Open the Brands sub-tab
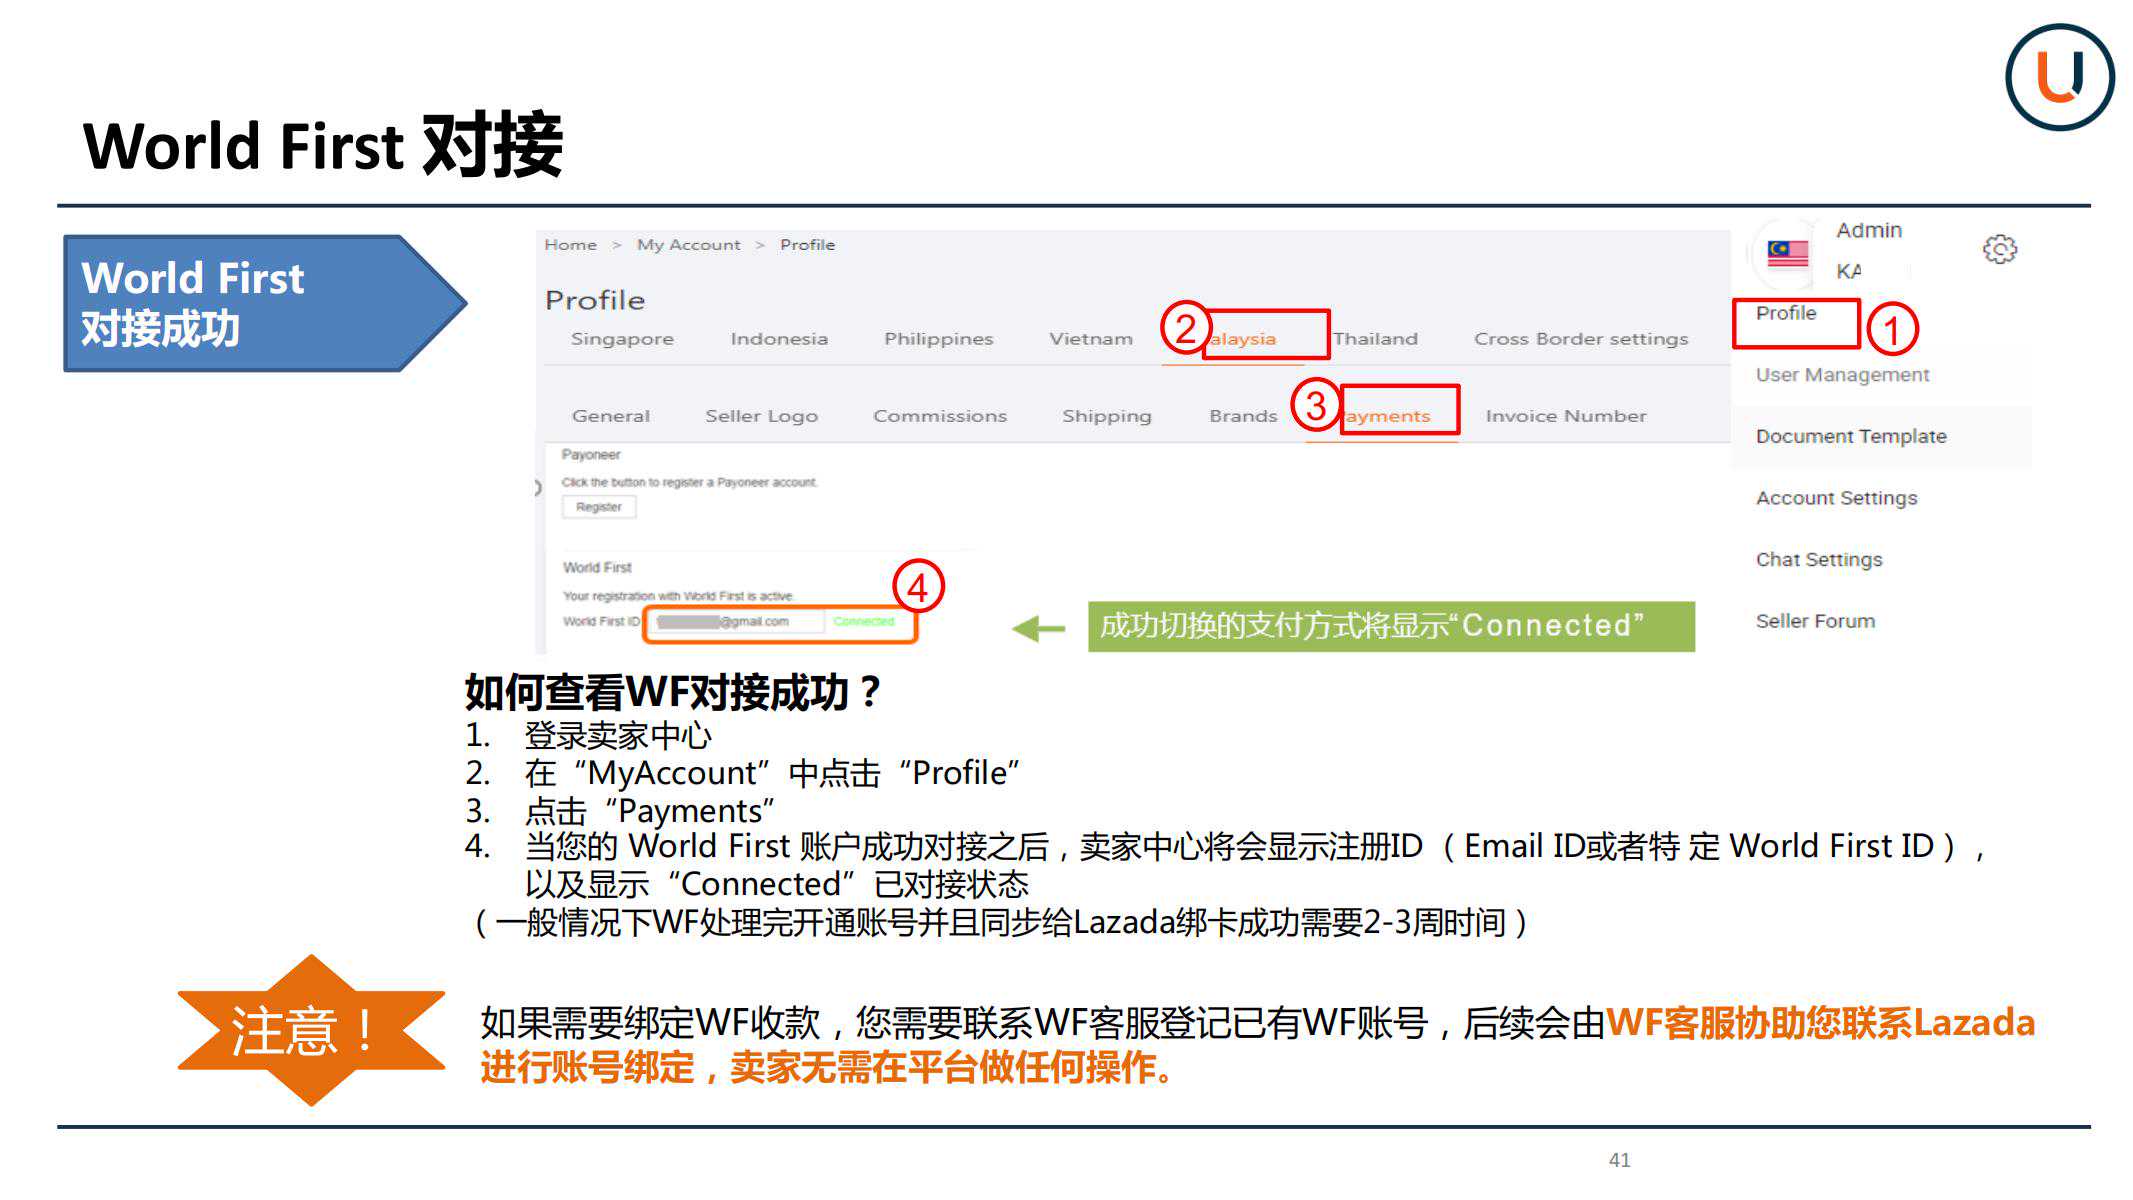Image resolution: width=2133 pixels, height=1200 pixels. (x=1243, y=416)
